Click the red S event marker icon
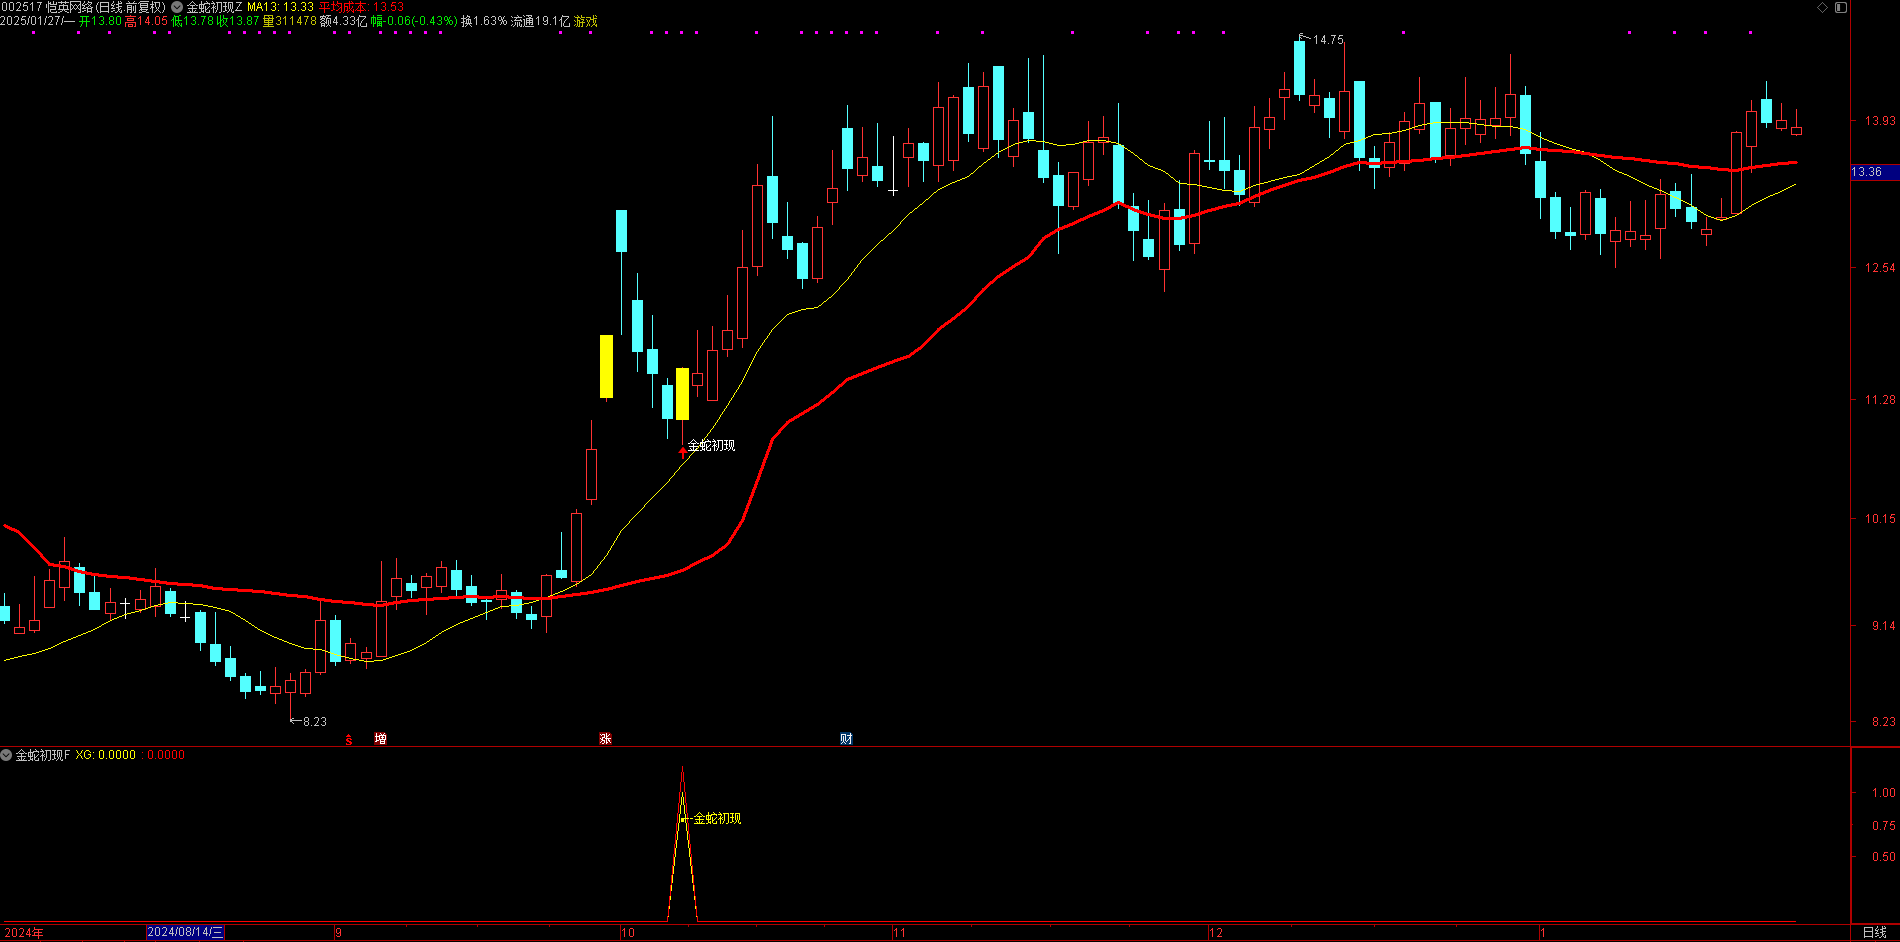This screenshot has width=1900, height=942. pyautogui.click(x=348, y=739)
